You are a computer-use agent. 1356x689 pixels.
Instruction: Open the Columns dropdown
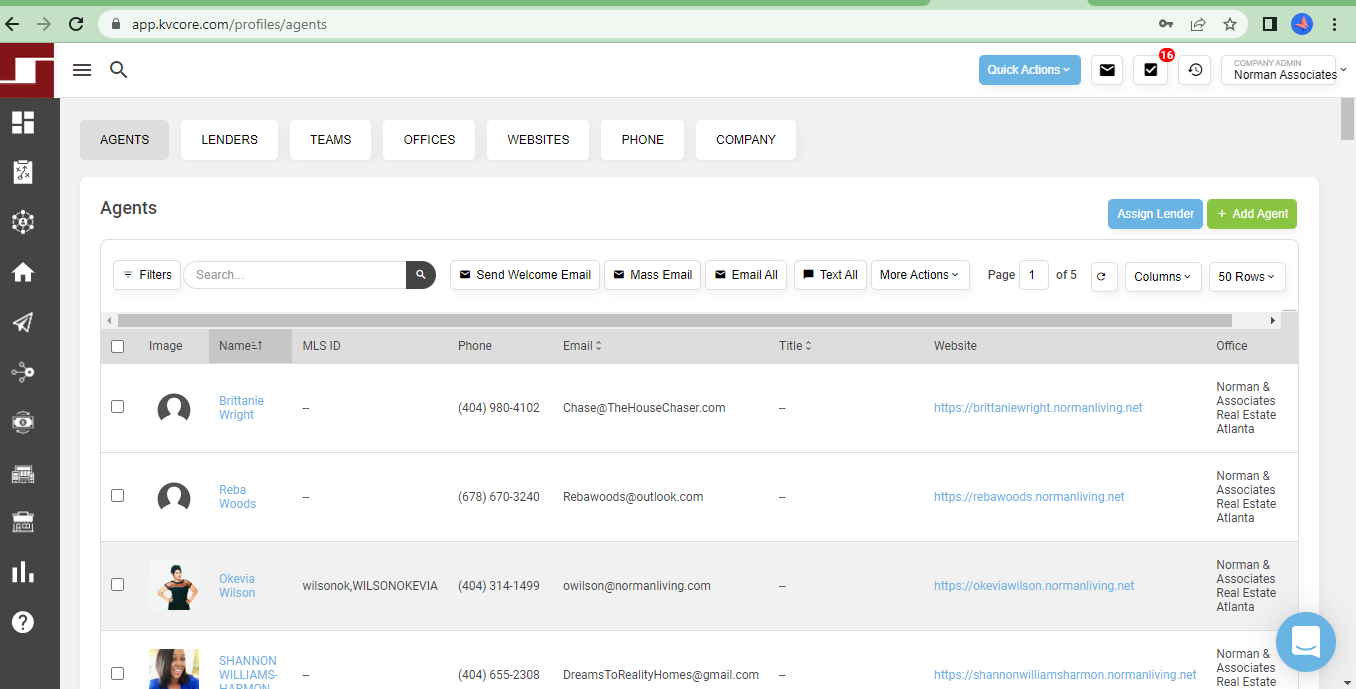tap(1163, 277)
